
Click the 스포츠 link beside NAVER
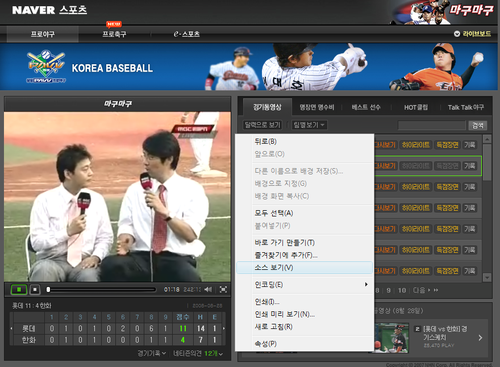(x=73, y=10)
